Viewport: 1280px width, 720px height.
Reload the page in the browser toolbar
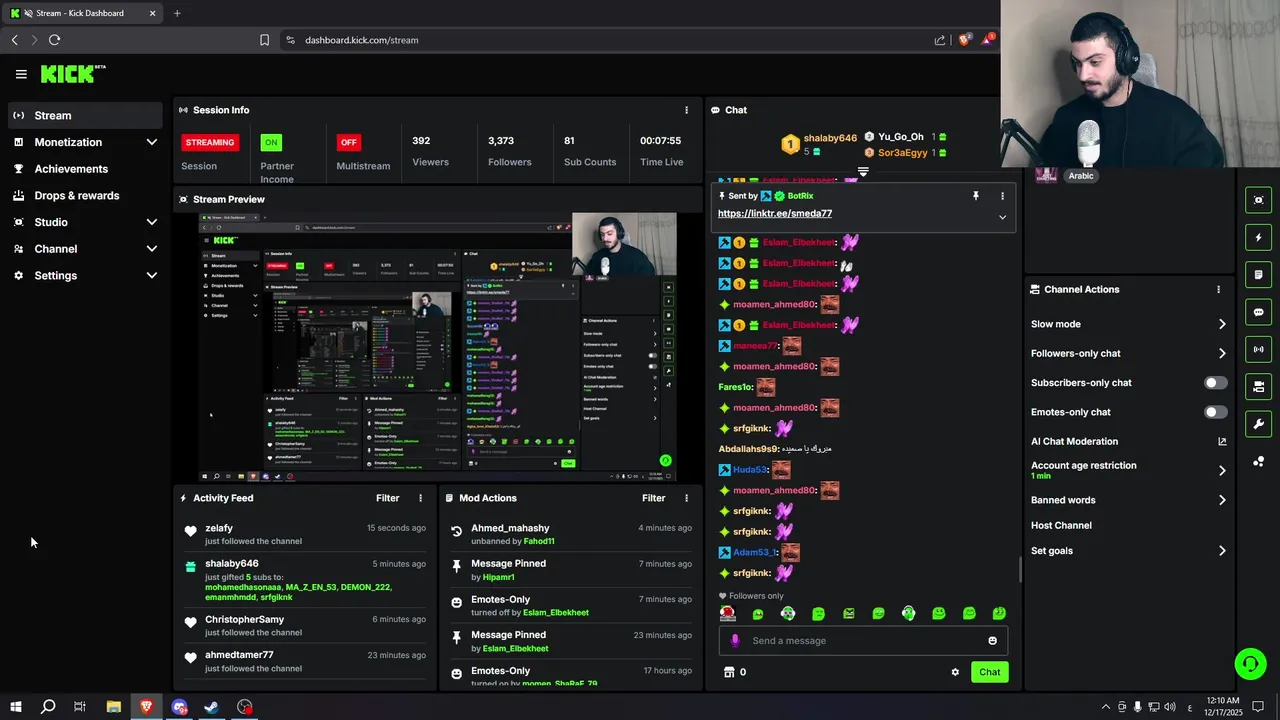pyautogui.click(x=54, y=40)
